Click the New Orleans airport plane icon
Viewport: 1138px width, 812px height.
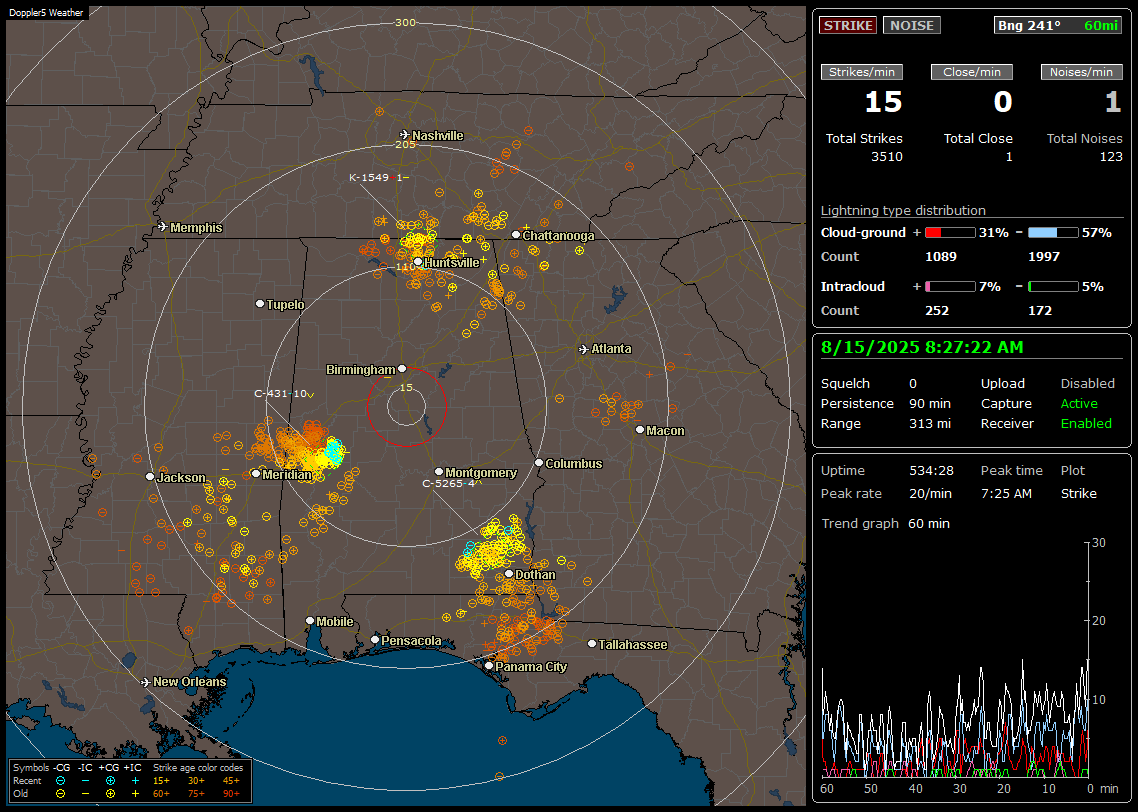pyautogui.click(x=145, y=682)
